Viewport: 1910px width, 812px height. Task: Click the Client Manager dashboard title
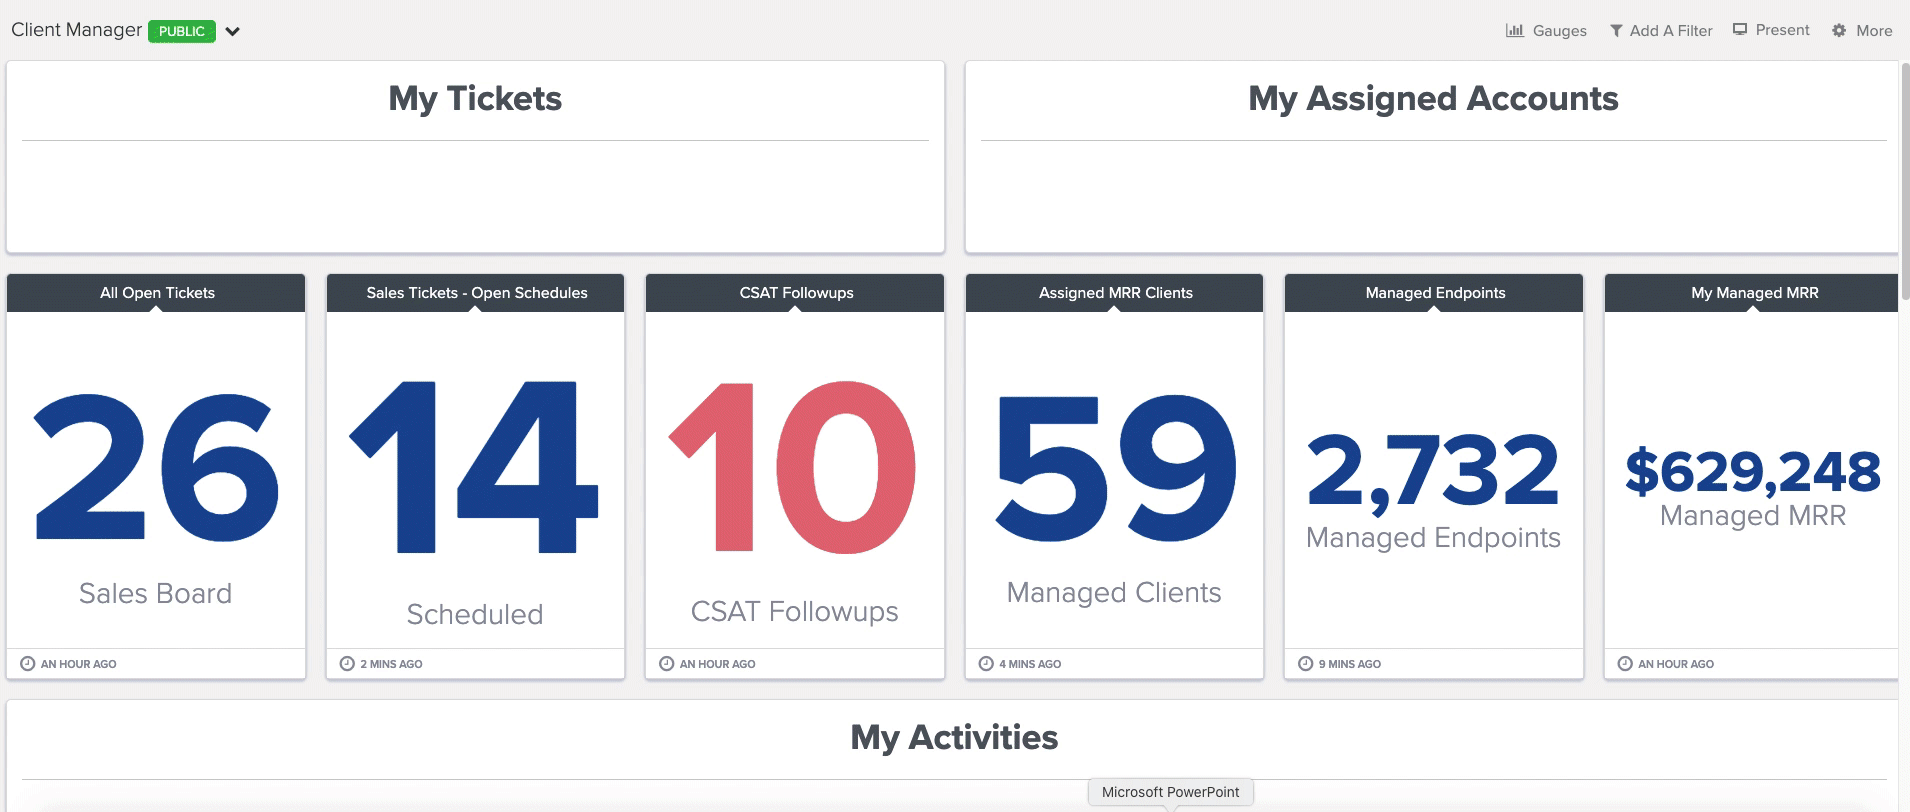[76, 30]
